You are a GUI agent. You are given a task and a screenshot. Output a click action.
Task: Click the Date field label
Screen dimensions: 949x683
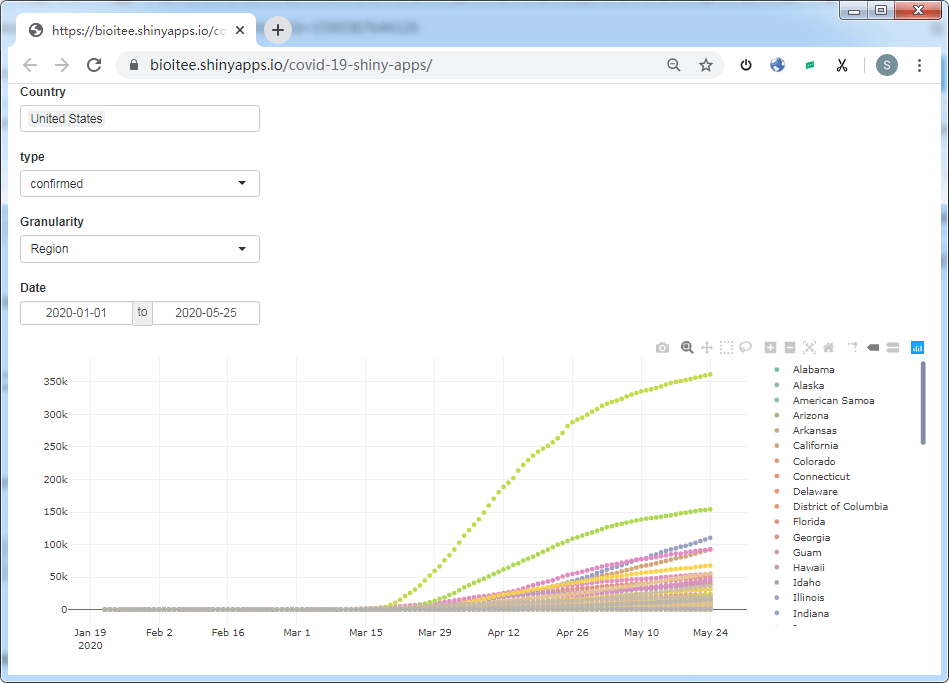coord(33,288)
